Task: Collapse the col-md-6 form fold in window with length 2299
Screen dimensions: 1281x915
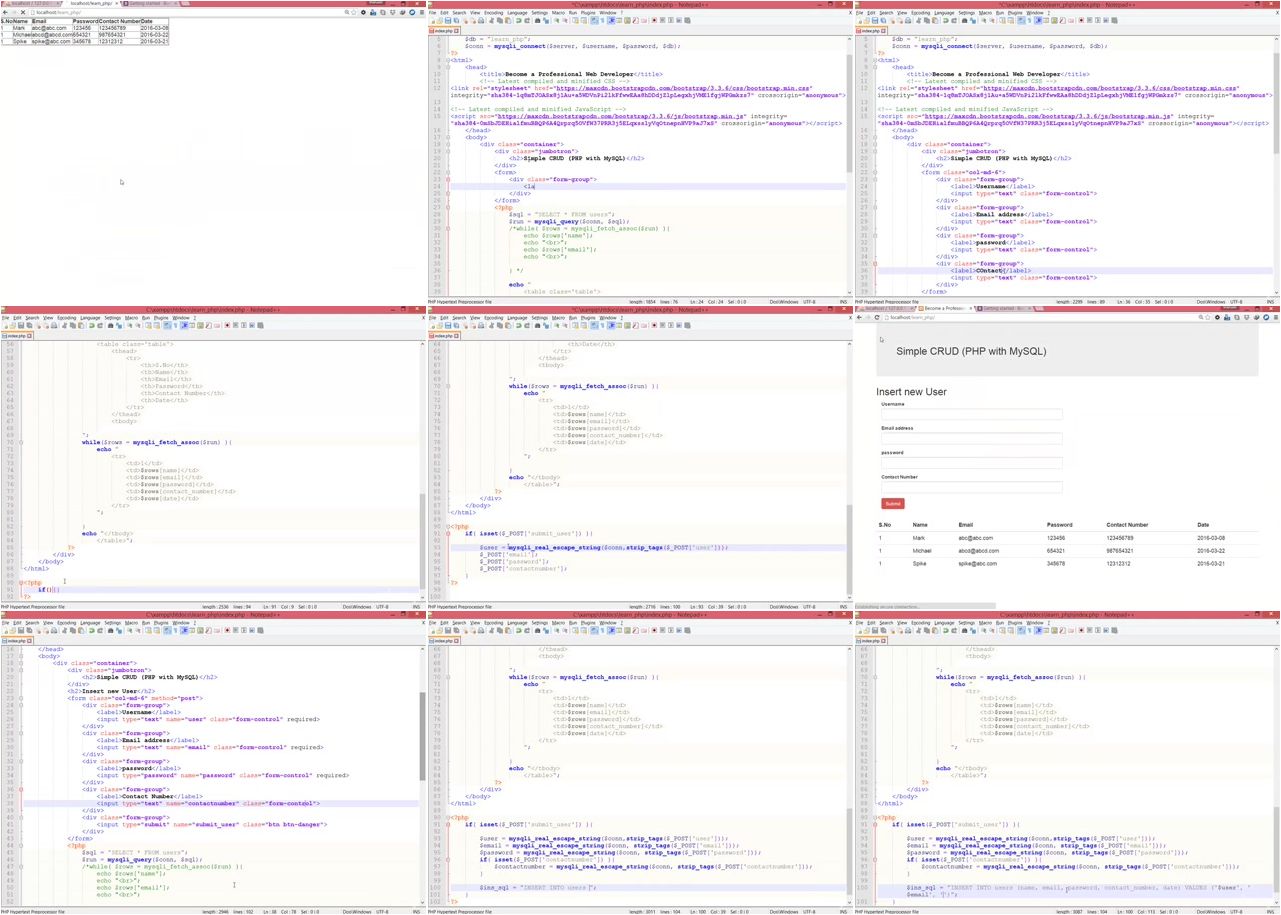Action: pyautogui.click(x=875, y=172)
